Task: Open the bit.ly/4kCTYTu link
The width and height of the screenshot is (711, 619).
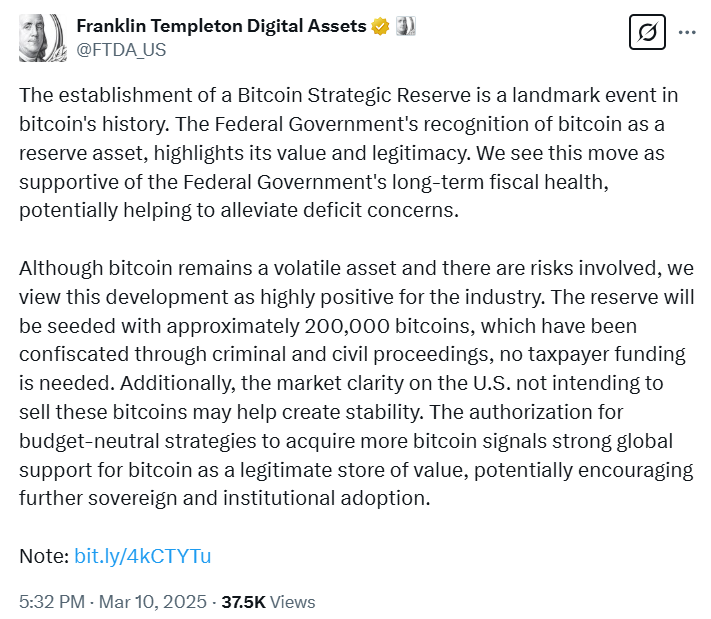Action: click(x=142, y=556)
